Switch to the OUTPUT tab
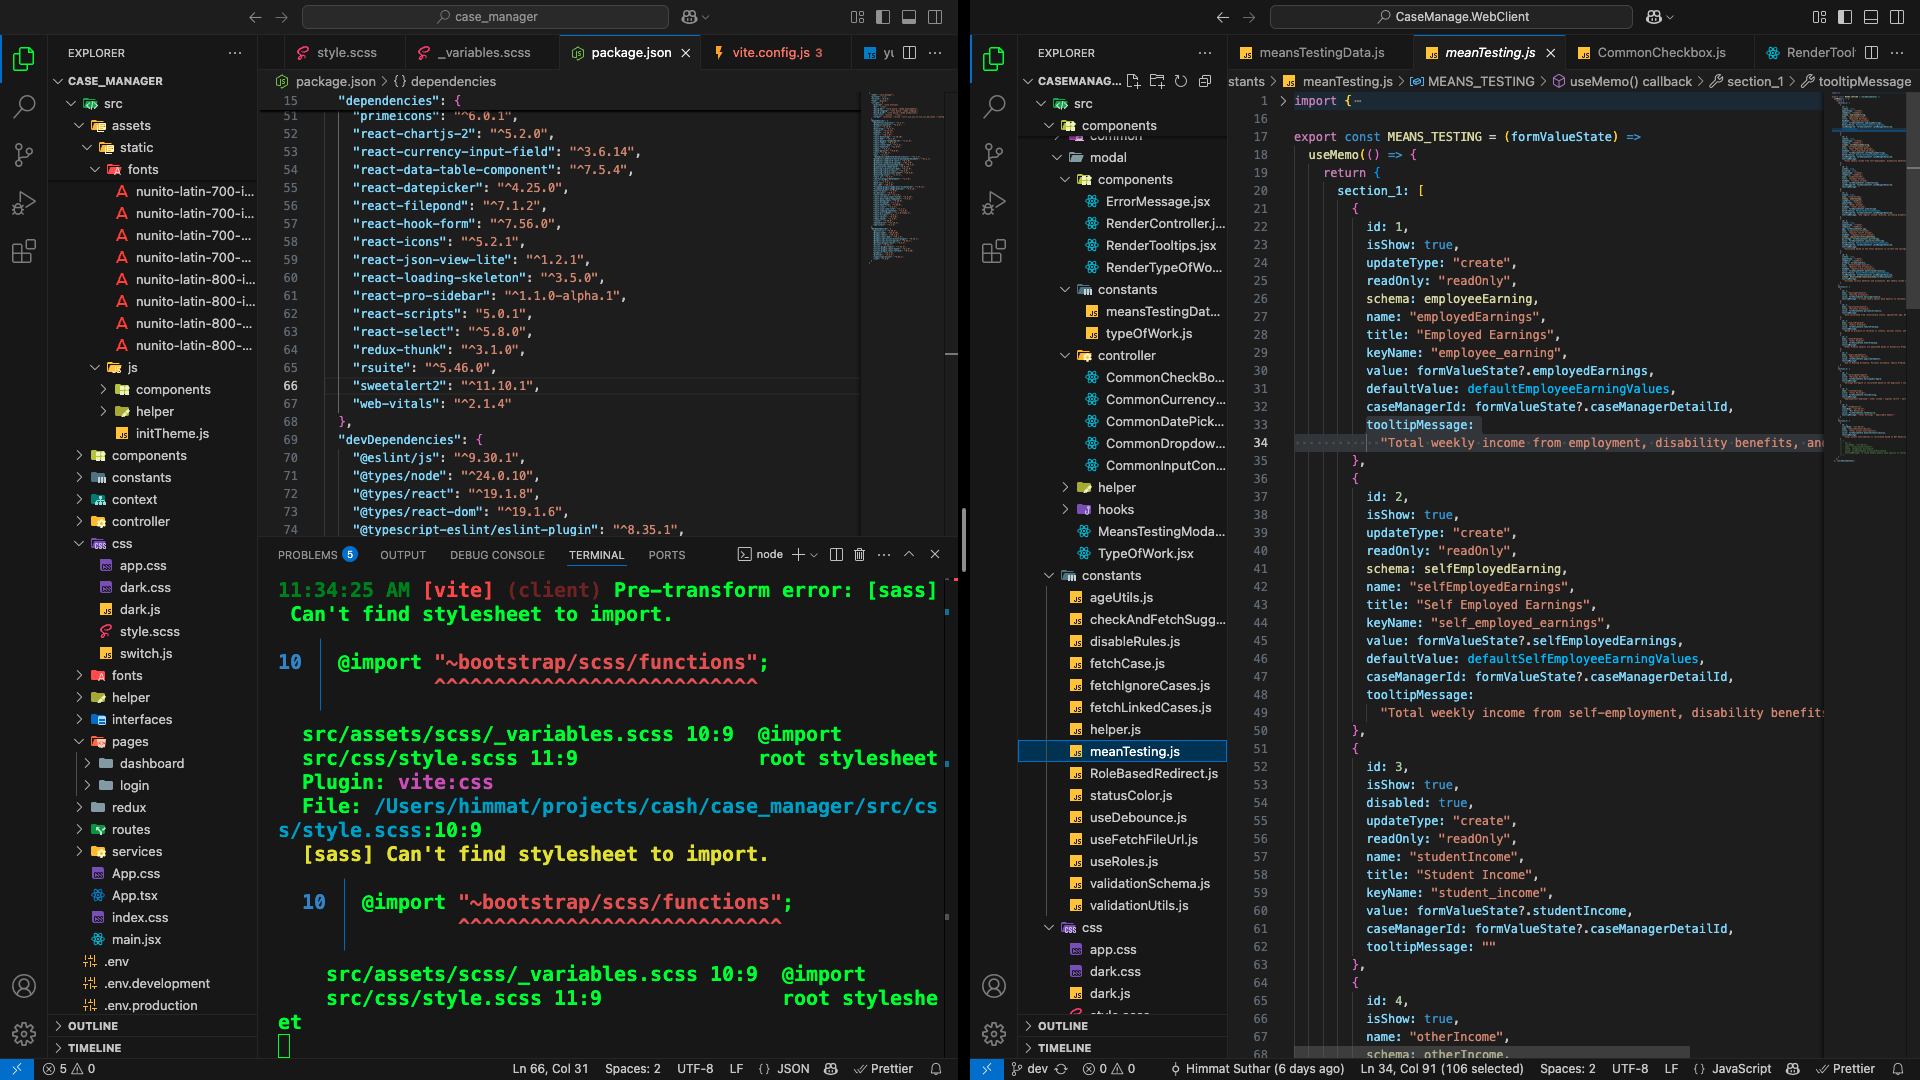The image size is (1920, 1080). point(402,554)
